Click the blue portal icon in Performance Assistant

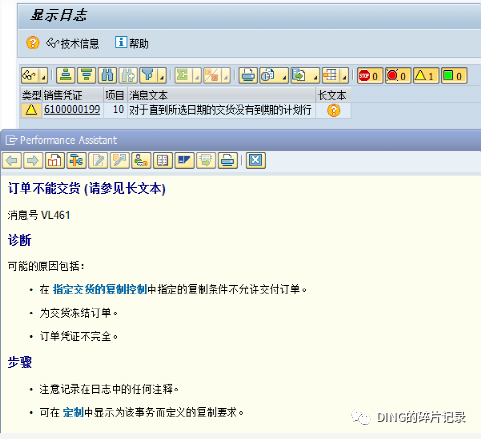(184, 161)
